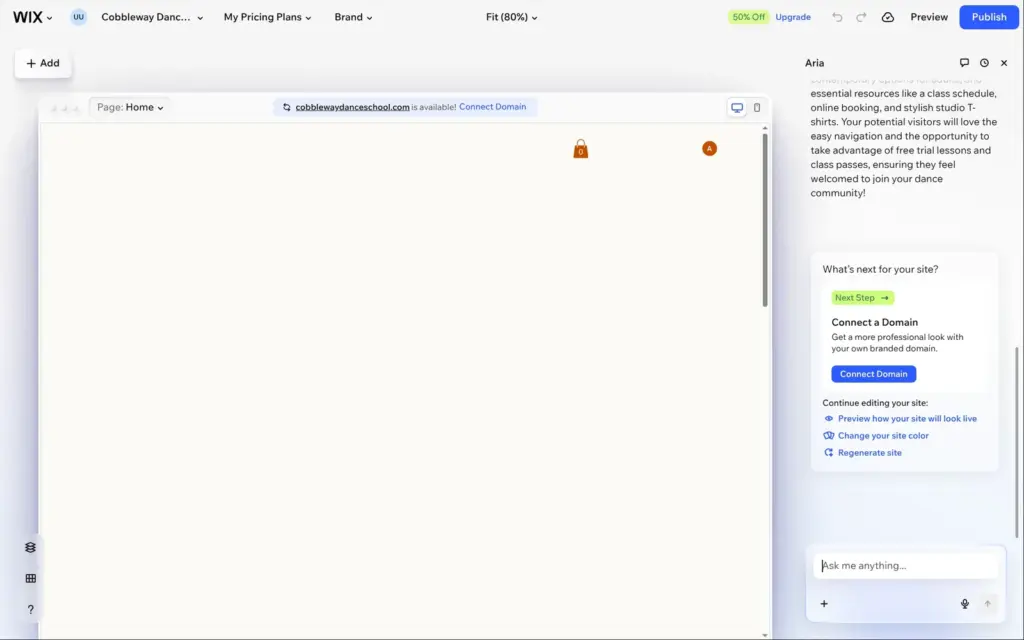Click the Preview button

tap(929, 18)
